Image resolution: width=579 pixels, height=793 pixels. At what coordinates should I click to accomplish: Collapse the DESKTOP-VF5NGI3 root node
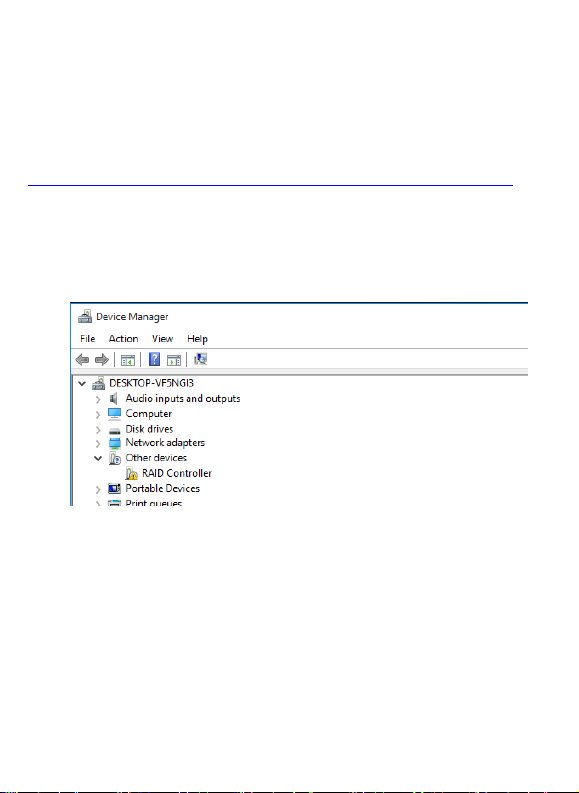[x=82, y=384]
